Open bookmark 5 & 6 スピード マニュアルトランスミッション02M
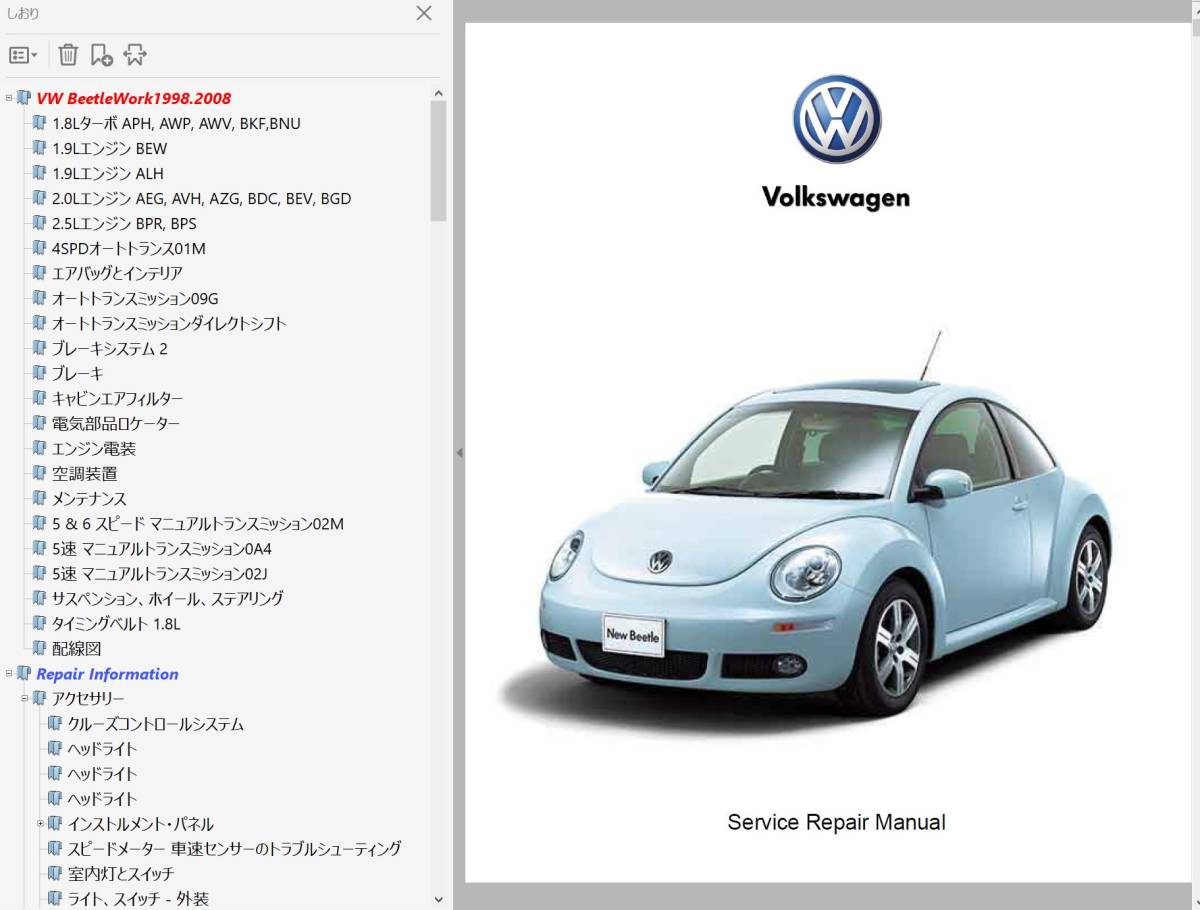The image size is (1200, 910). point(197,523)
